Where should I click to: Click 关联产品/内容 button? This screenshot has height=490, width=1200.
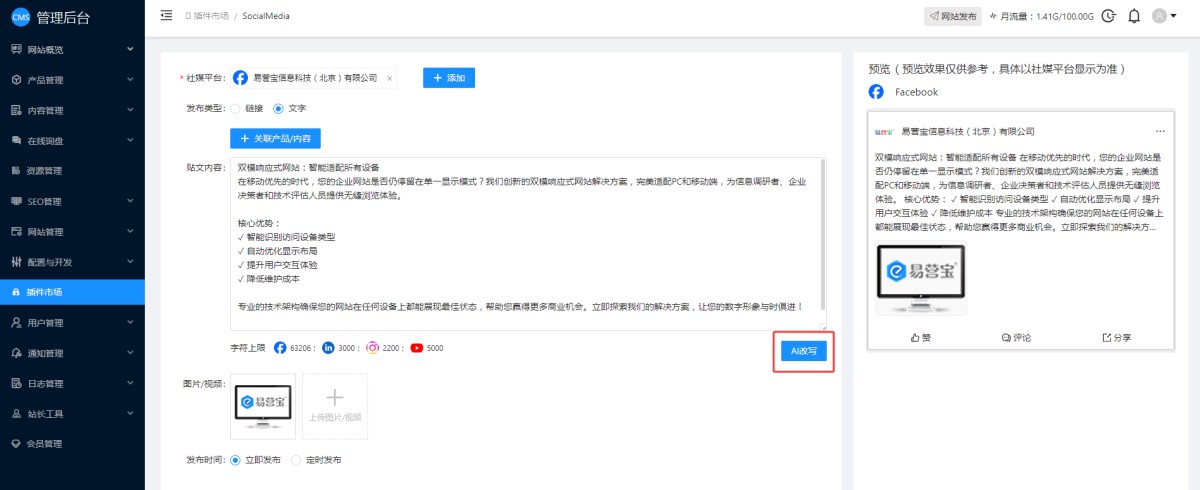[275, 138]
